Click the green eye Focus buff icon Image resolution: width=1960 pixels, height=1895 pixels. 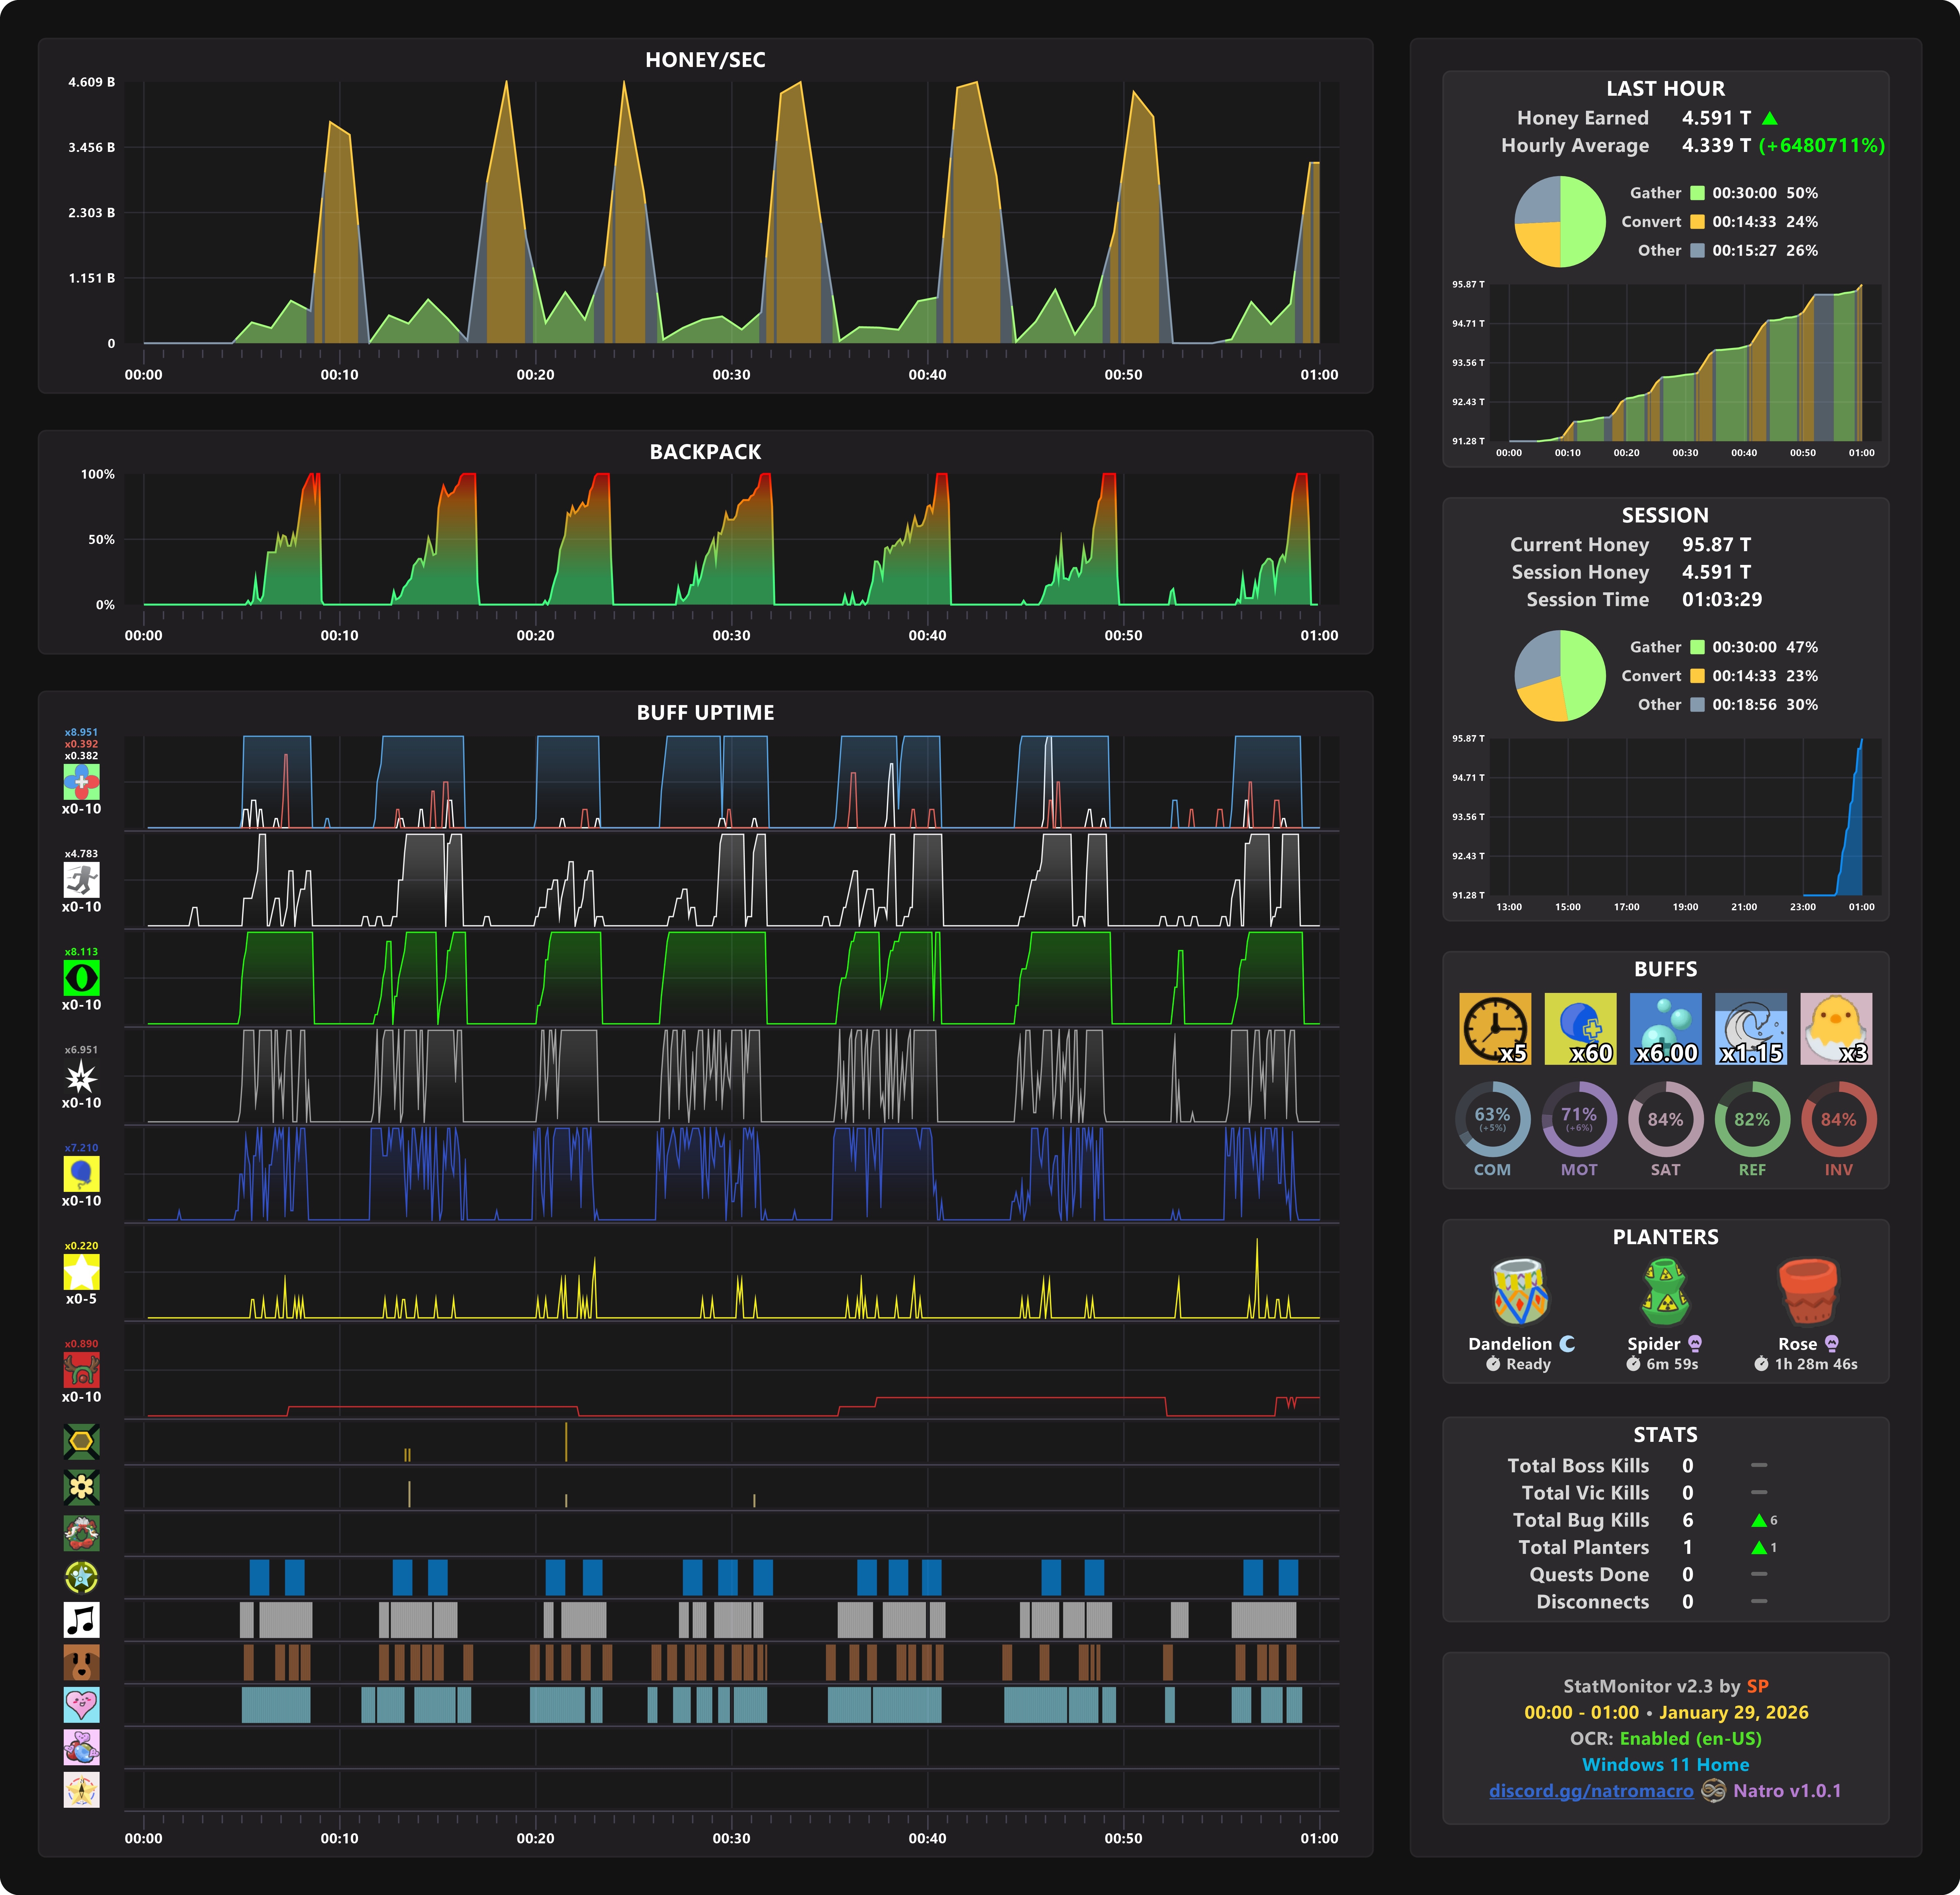[x=81, y=977]
